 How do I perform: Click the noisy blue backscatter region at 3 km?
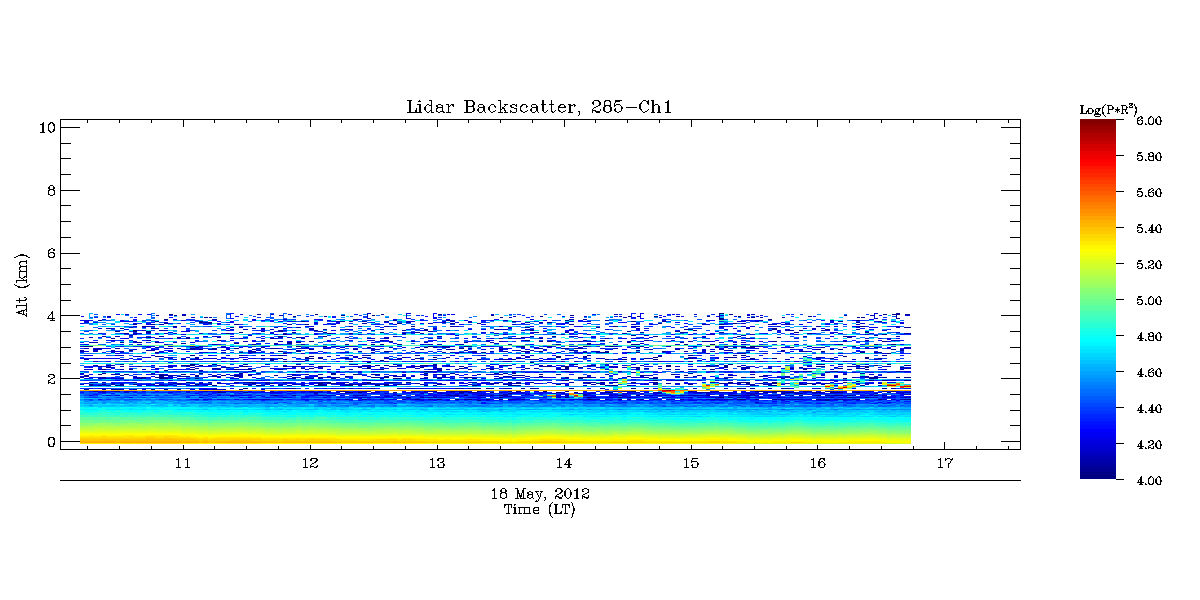(x=495, y=347)
